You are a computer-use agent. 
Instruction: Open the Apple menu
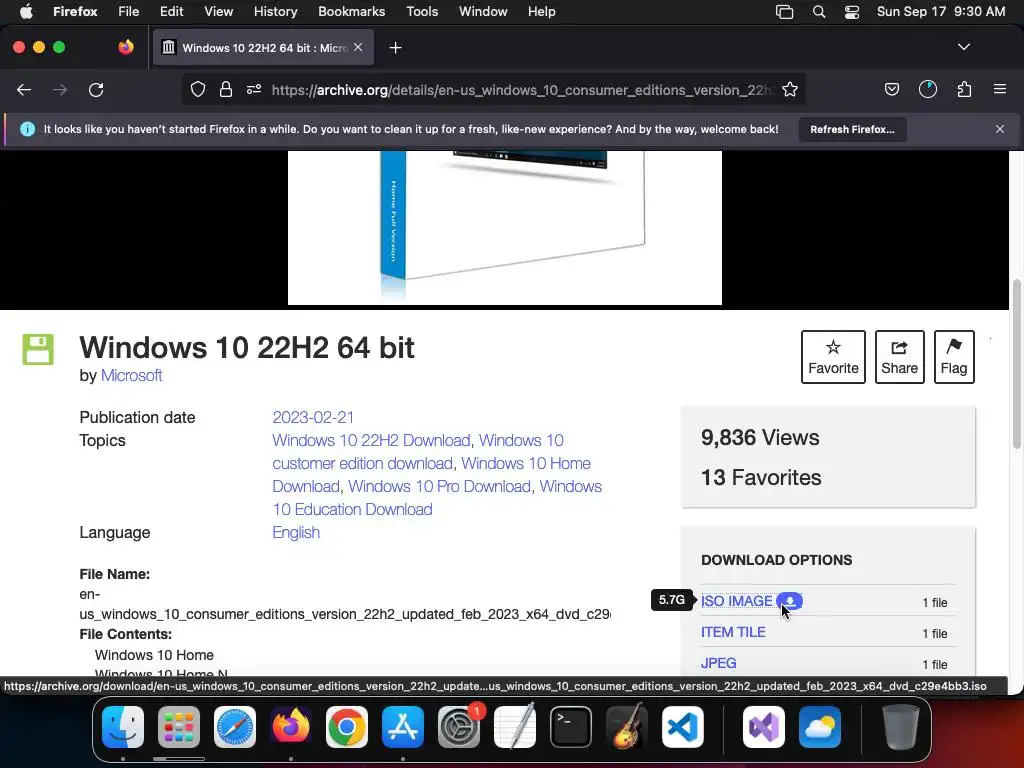(26, 11)
